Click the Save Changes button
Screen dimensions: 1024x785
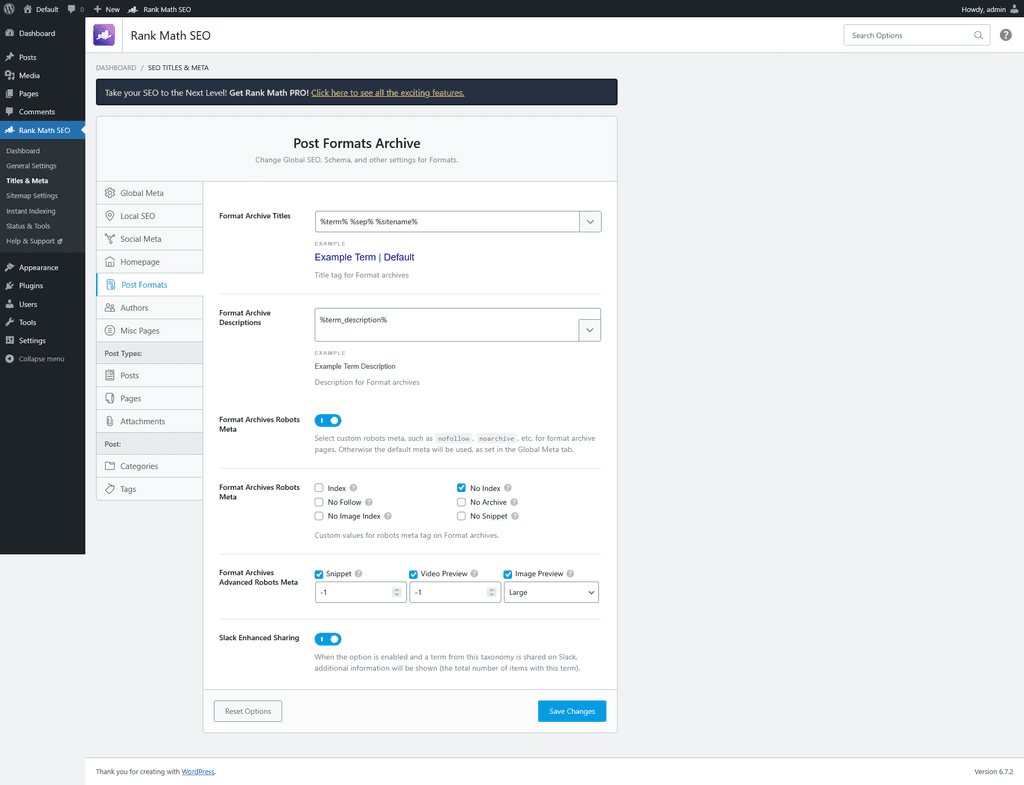pyautogui.click(x=572, y=711)
